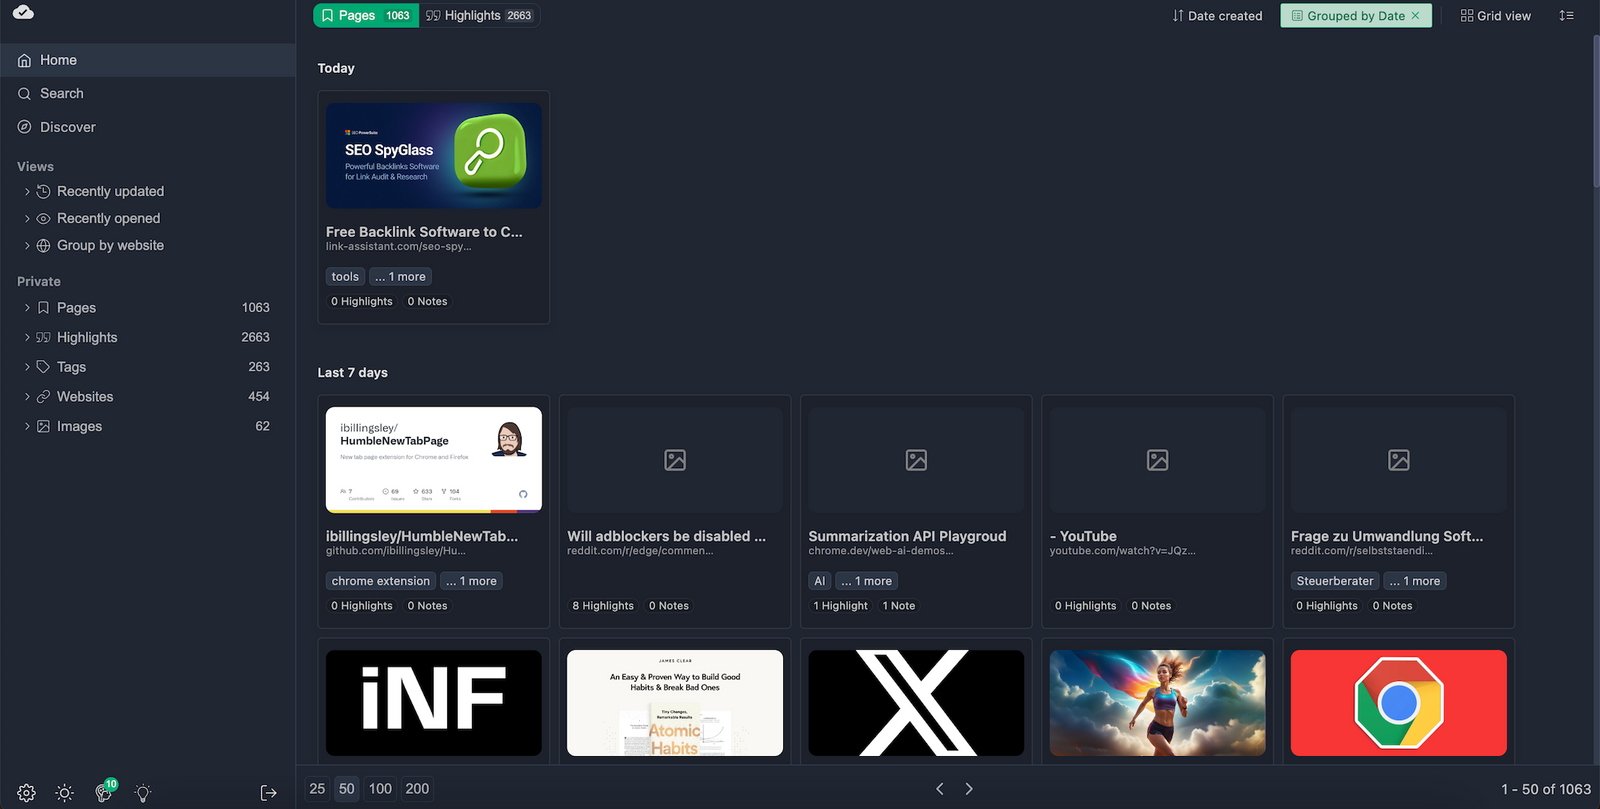Screen dimensions: 1600x809
Task: Open settings with the gear icon
Action: click(x=26, y=793)
